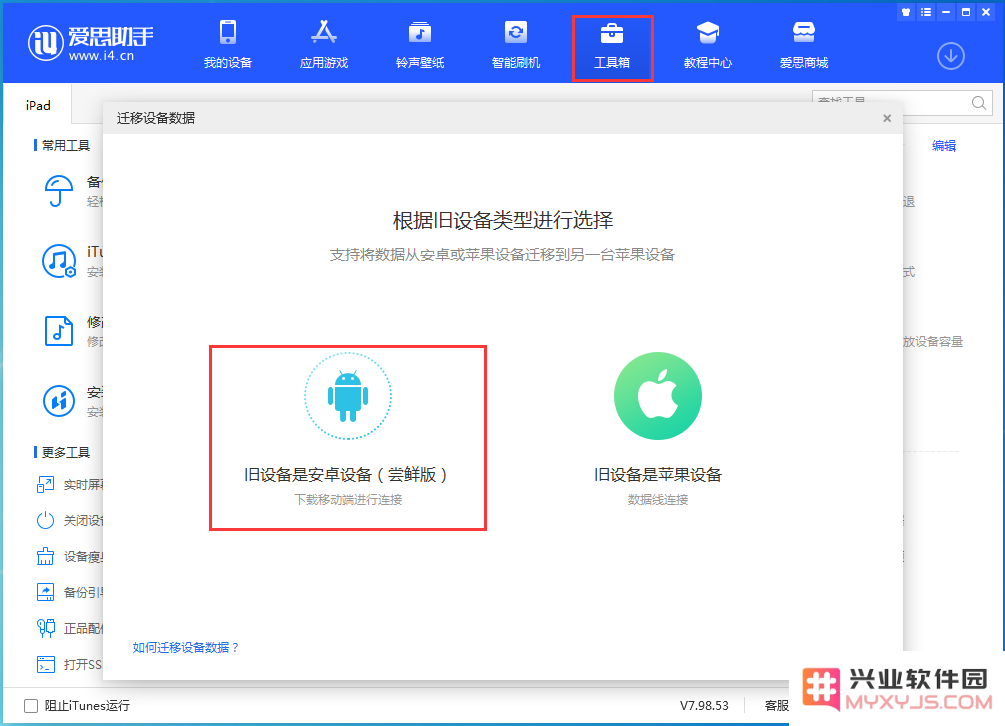1005x726 pixels.
Task: Open the backup boot tool icon
Action: click(45, 592)
